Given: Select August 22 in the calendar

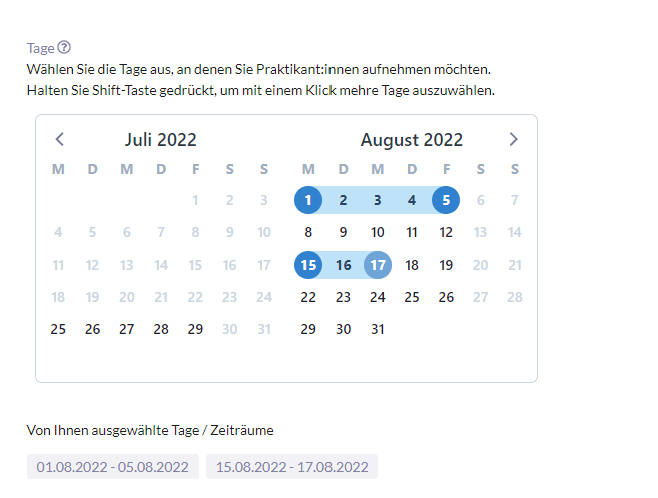Looking at the screenshot, I should tap(308, 297).
